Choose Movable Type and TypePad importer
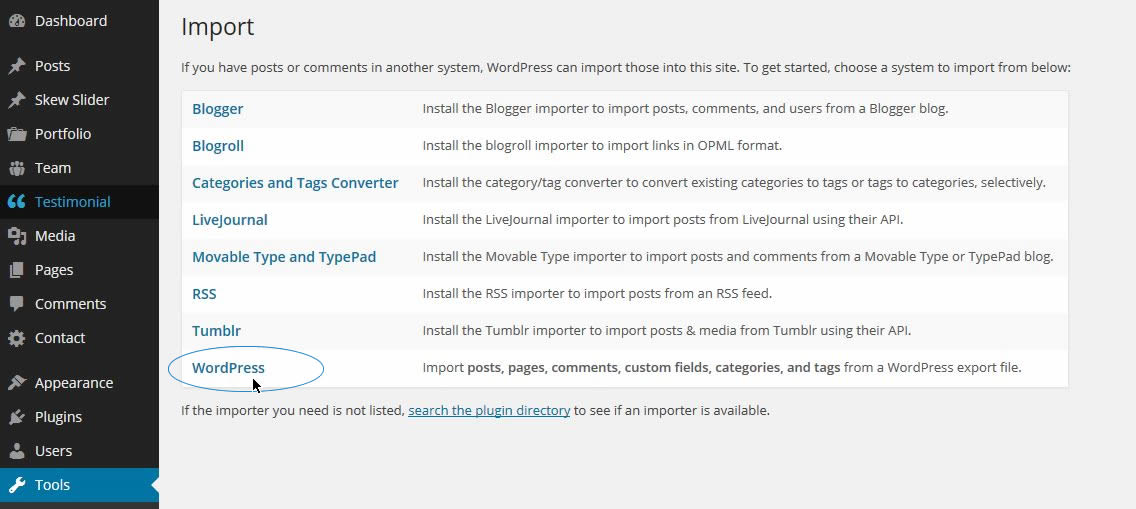Image resolution: width=1136 pixels, height=509 pixels. tap(284, 257)
